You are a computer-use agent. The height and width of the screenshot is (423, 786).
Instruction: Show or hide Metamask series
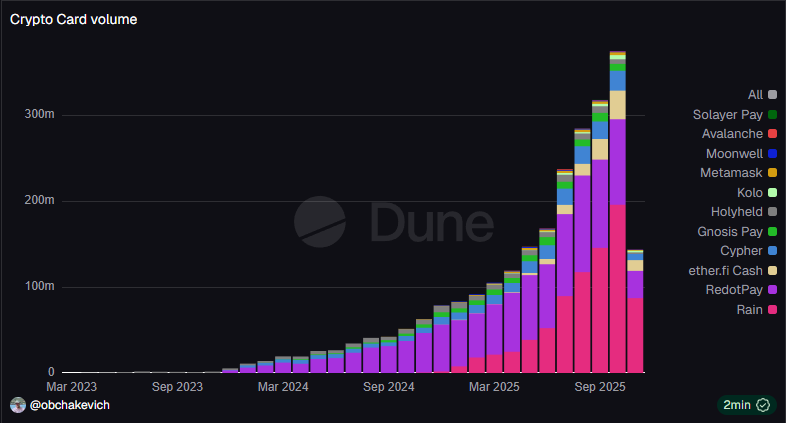(x=740, y=173)
